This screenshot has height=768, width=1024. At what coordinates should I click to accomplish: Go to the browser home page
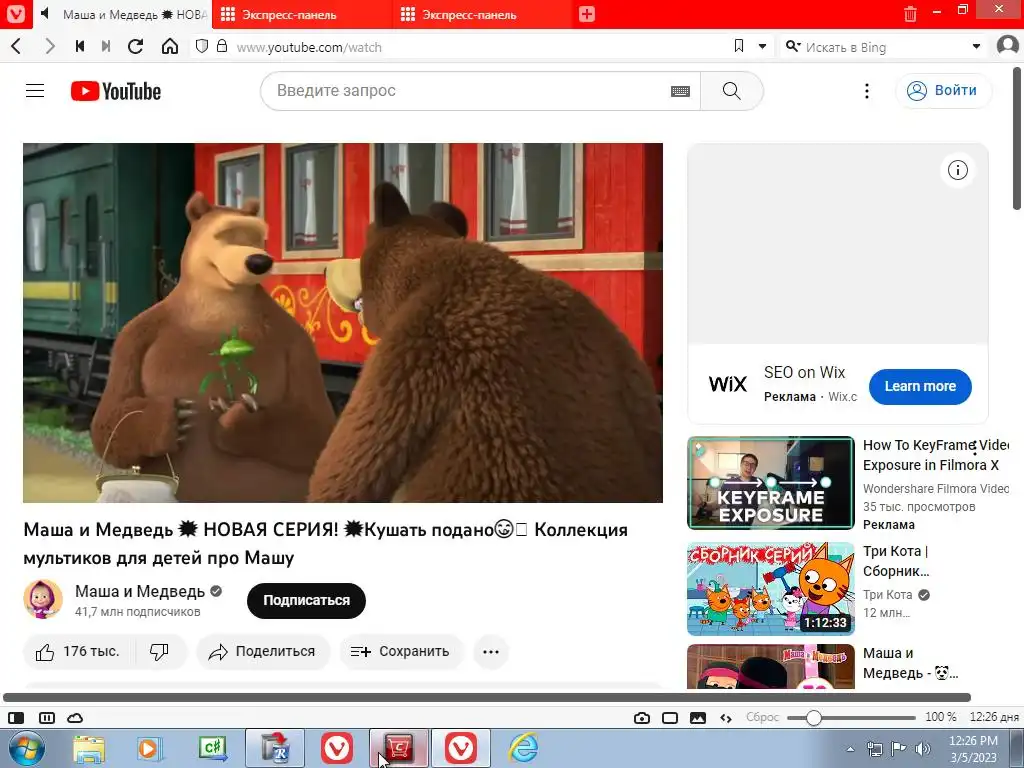pyautogui.click(x=170, y=46)
